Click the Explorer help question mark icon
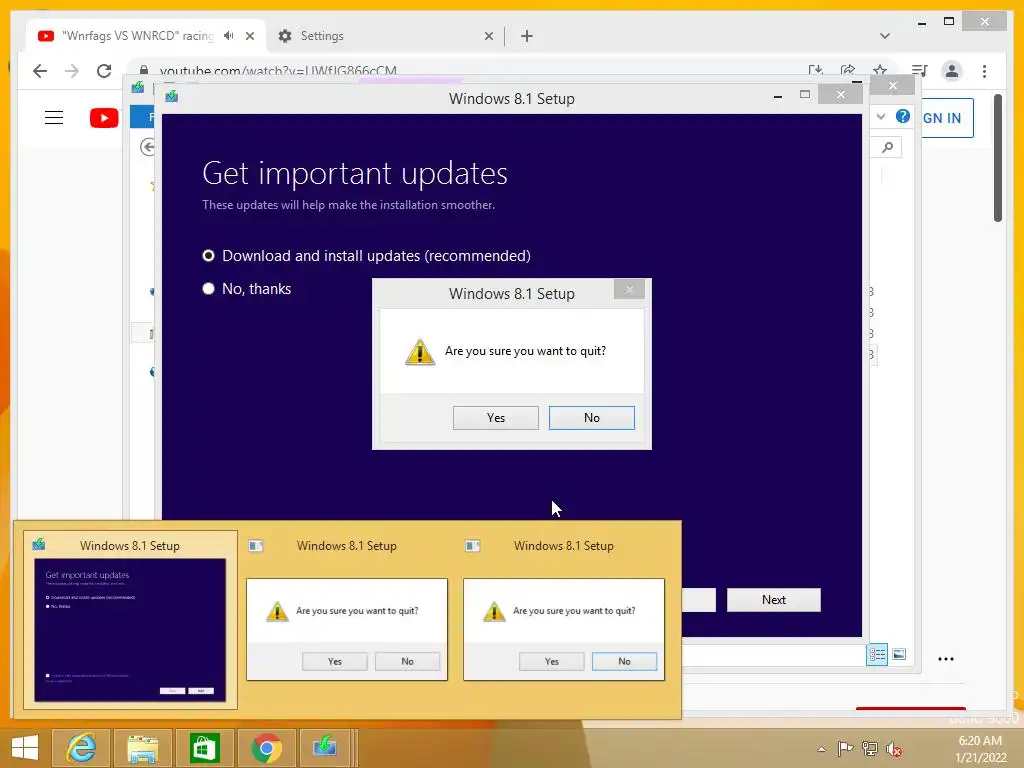 click(x=903, y=116)
